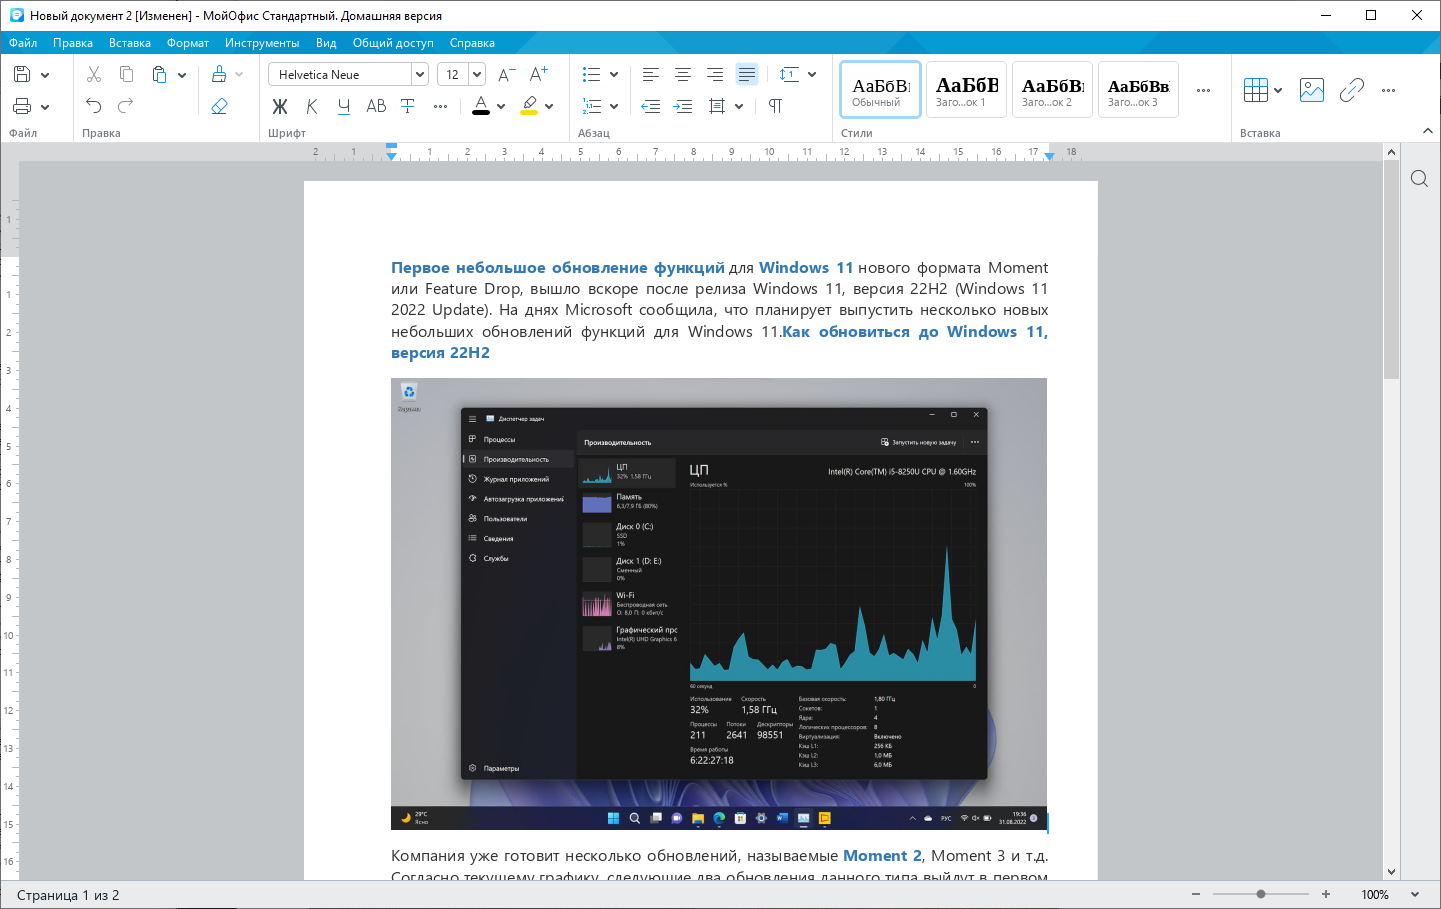The image size is (1441, 909).
Task: Click the Paste clipboard icon
Action: coord(159,74)
